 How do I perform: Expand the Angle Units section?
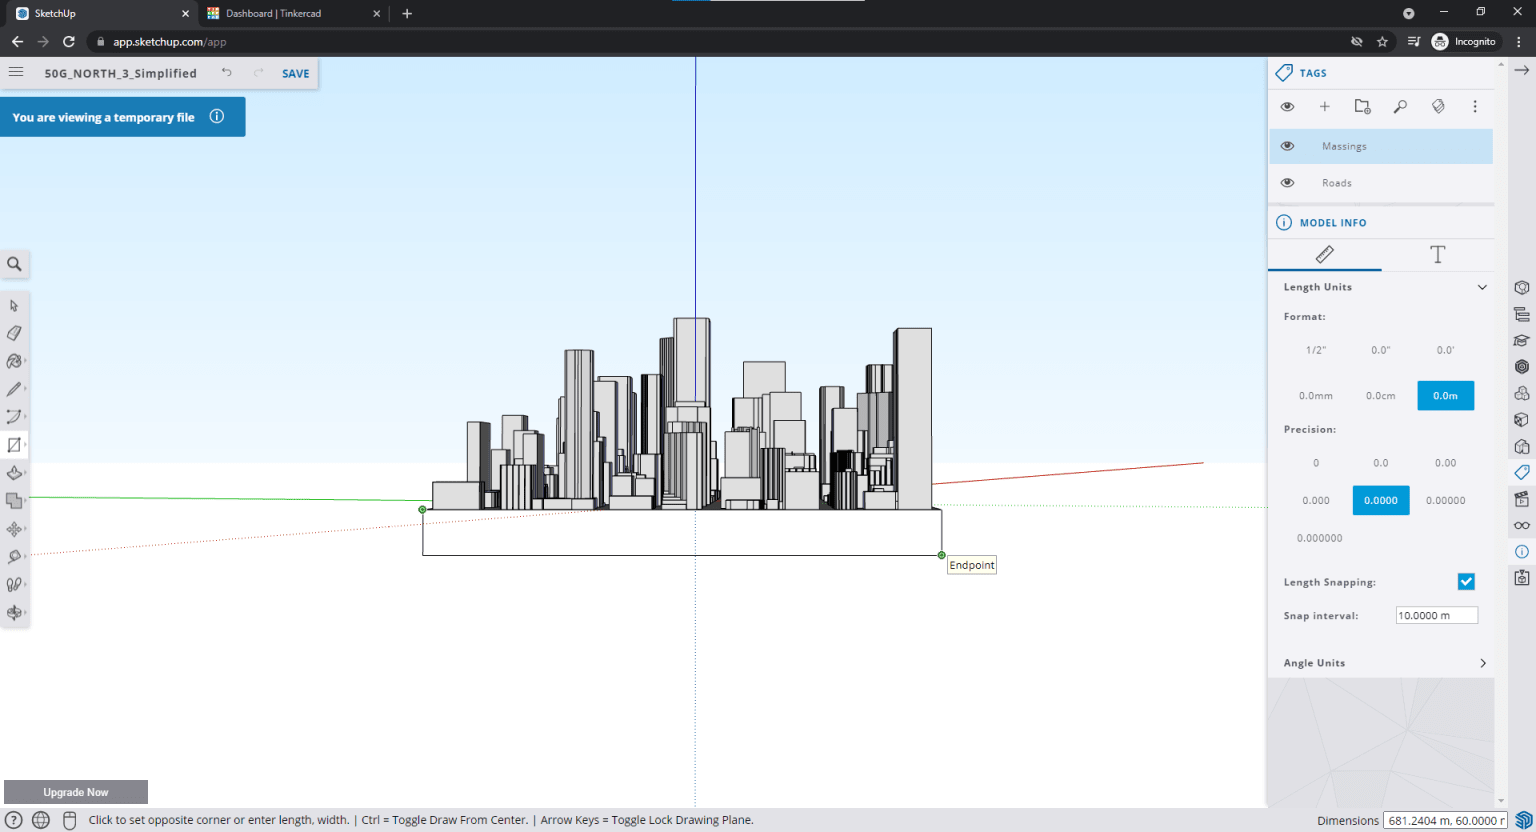point(1482,663)
